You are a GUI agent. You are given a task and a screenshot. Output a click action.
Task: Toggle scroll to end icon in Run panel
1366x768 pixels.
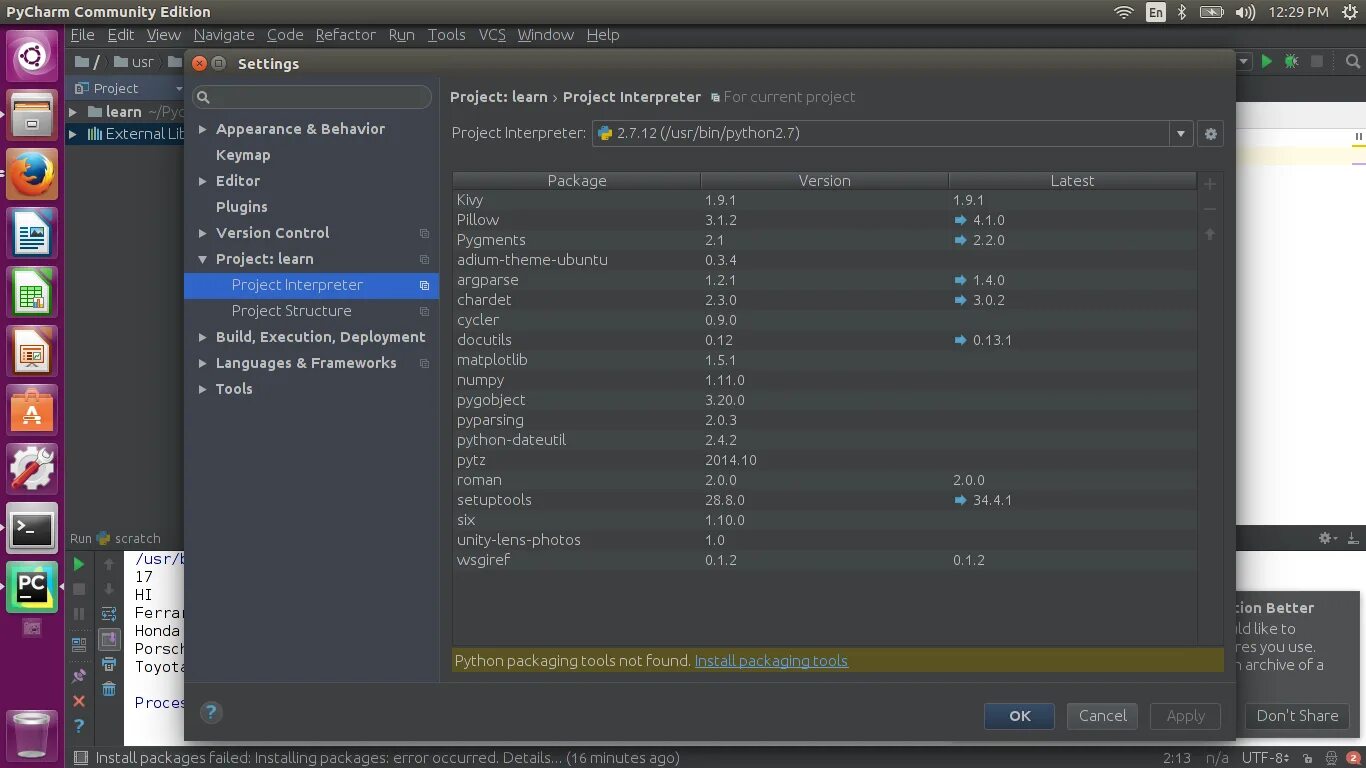point(109,639)
